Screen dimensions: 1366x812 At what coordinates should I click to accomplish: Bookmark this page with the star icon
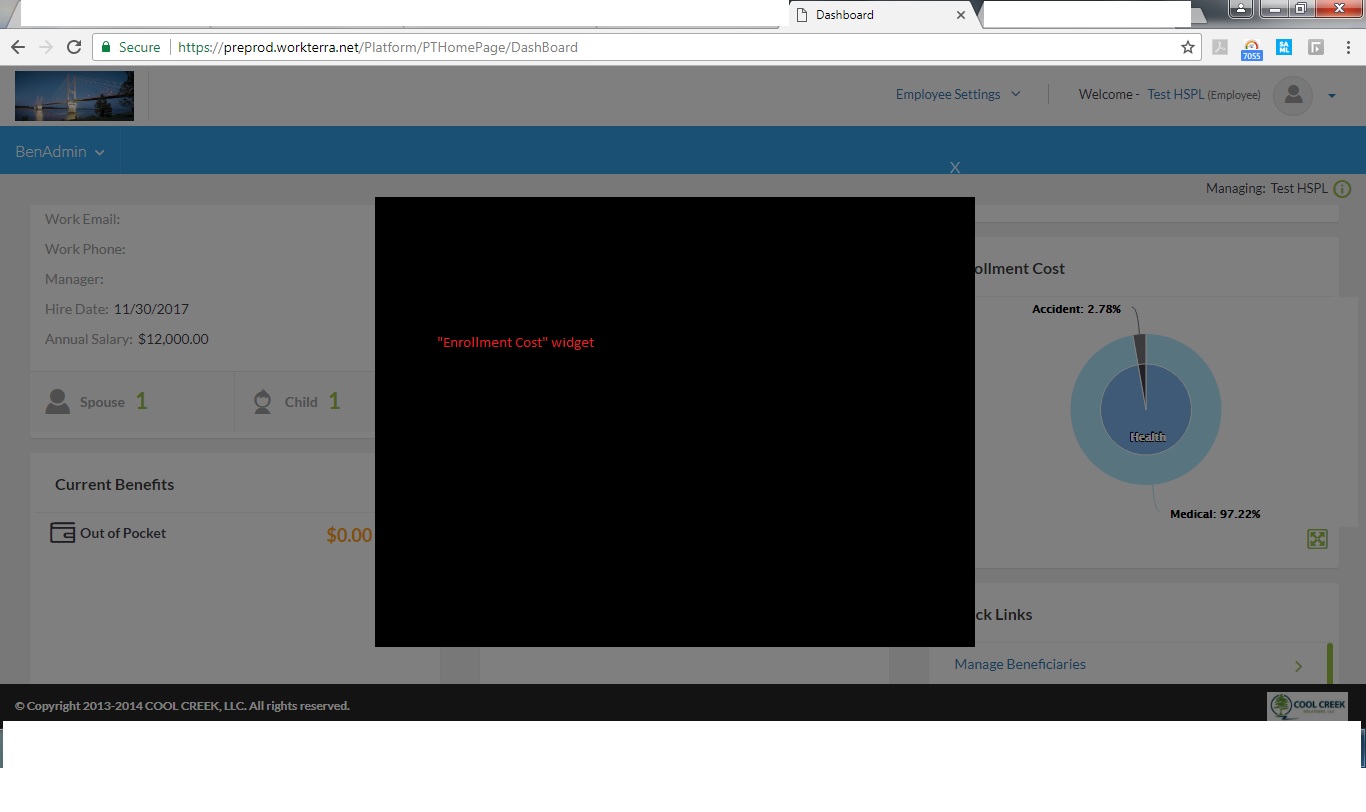pyautogui.click(x=1188, y=47)
